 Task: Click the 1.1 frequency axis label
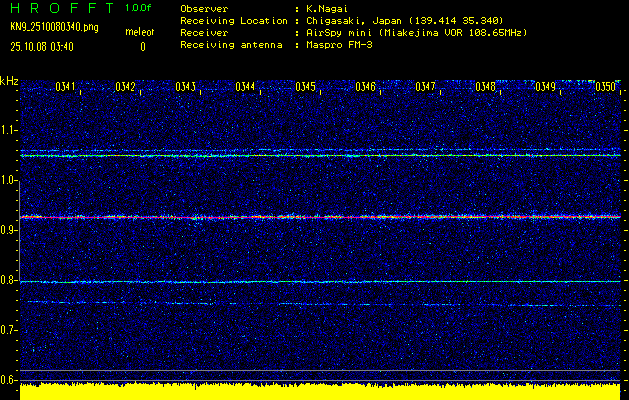9,130
